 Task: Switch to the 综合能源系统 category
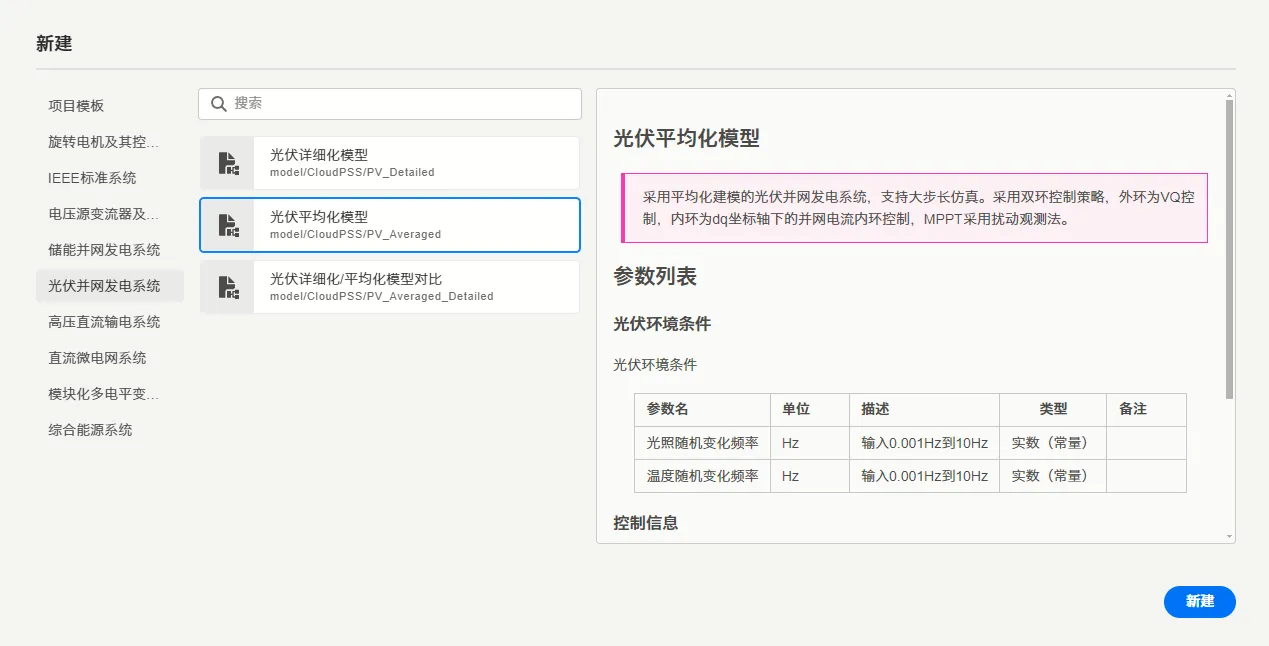110,430
